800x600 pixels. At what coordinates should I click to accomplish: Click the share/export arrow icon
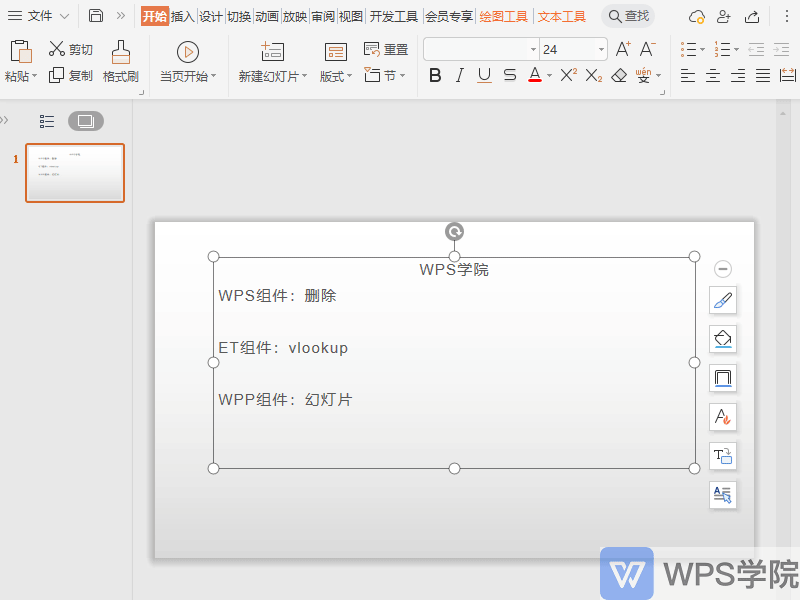(752, 17)
